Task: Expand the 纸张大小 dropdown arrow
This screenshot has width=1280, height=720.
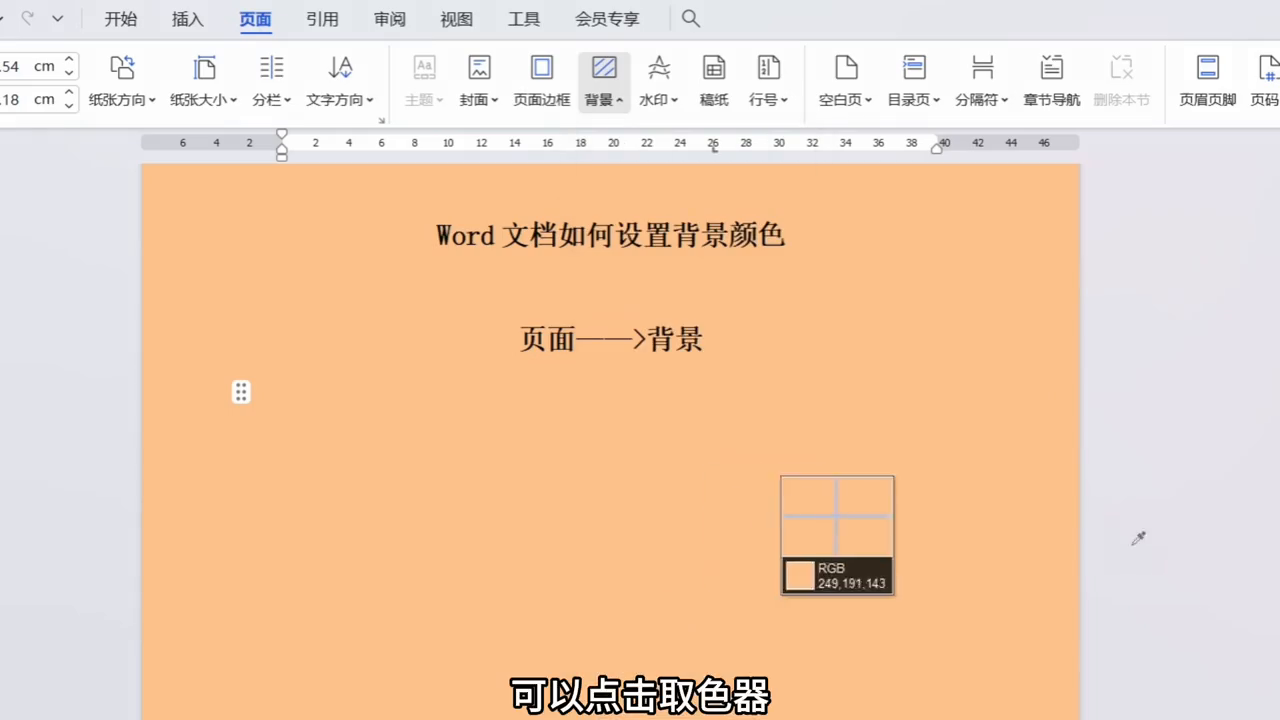Action: (233, 100)
